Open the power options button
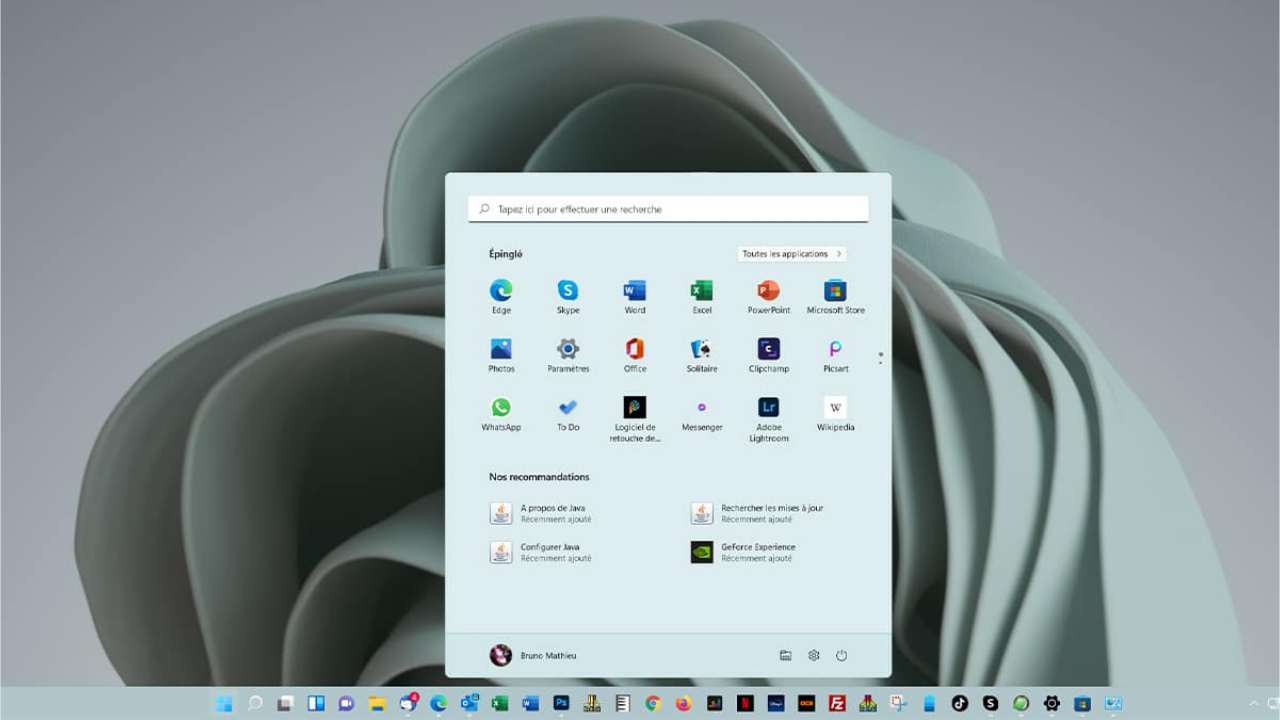1280x720 pixels. pos(842,655)
